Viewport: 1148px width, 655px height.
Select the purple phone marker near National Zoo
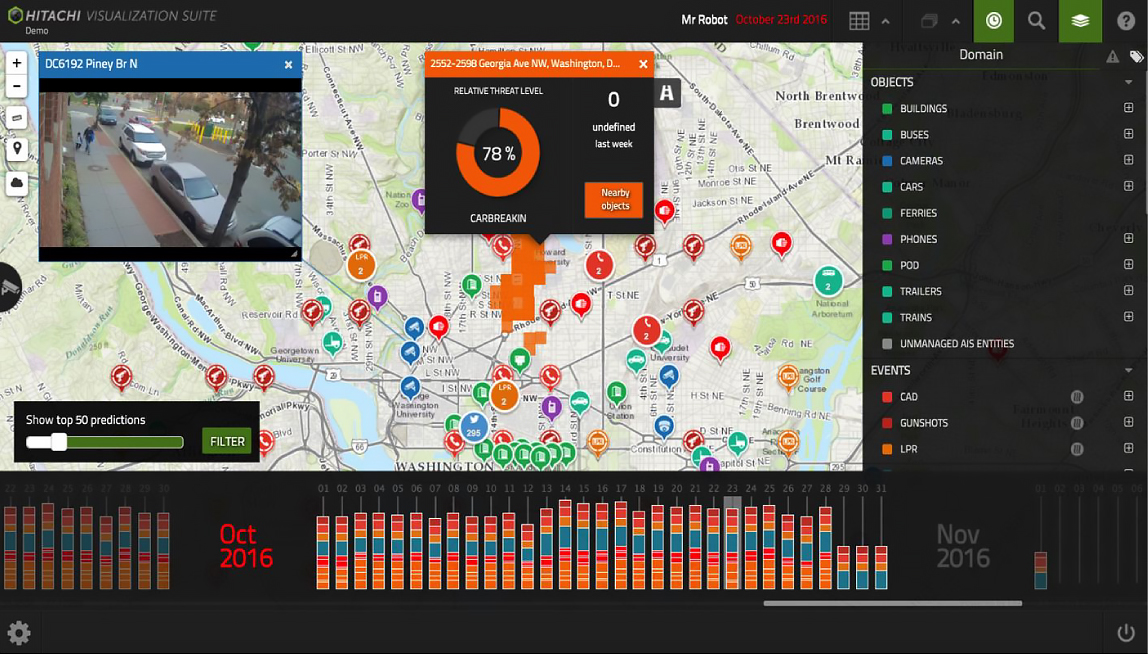420,200
